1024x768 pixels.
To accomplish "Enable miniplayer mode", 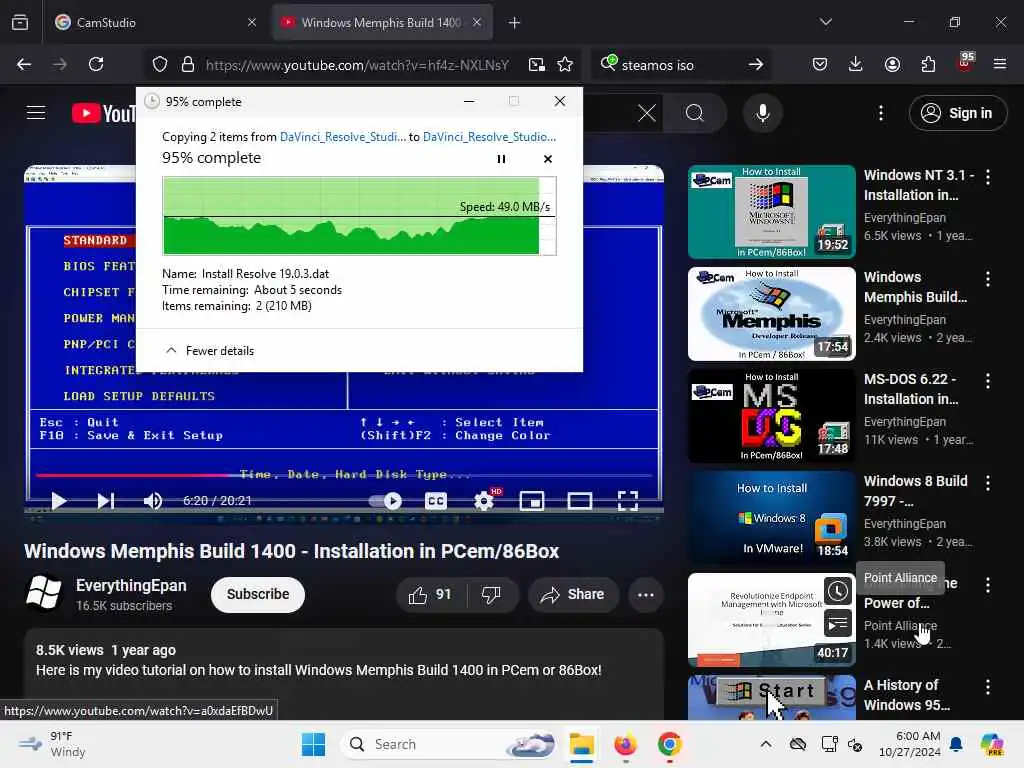I will pos(532,501).
